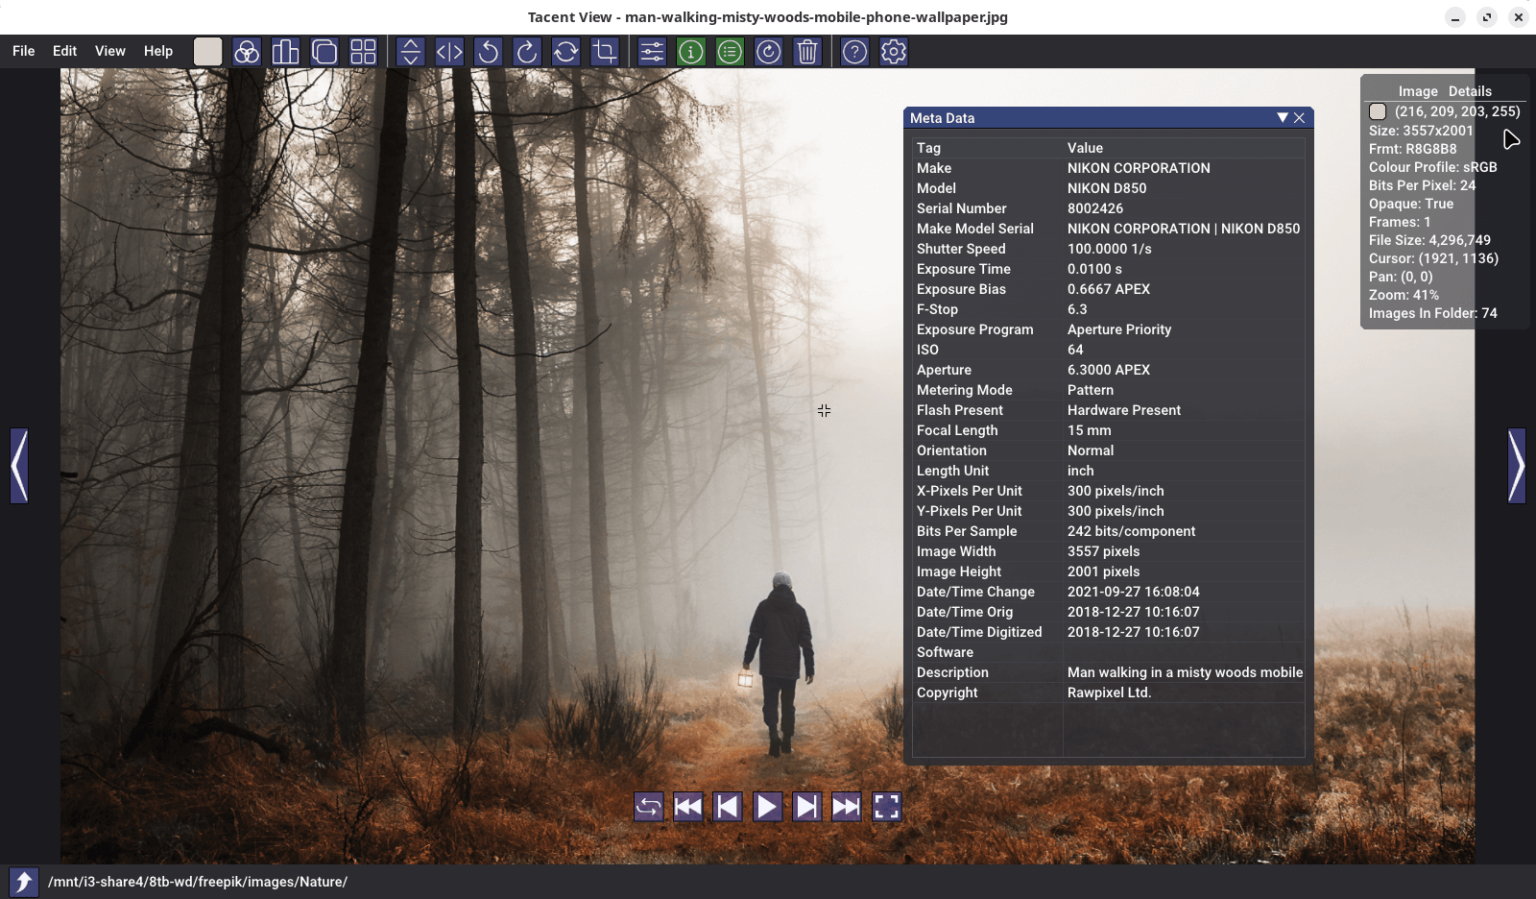Image resolution: width=1536 pixels, height=899 pixels.
Task: Click the pixel color swatch in Image panel
Action: coord(1377,111)
